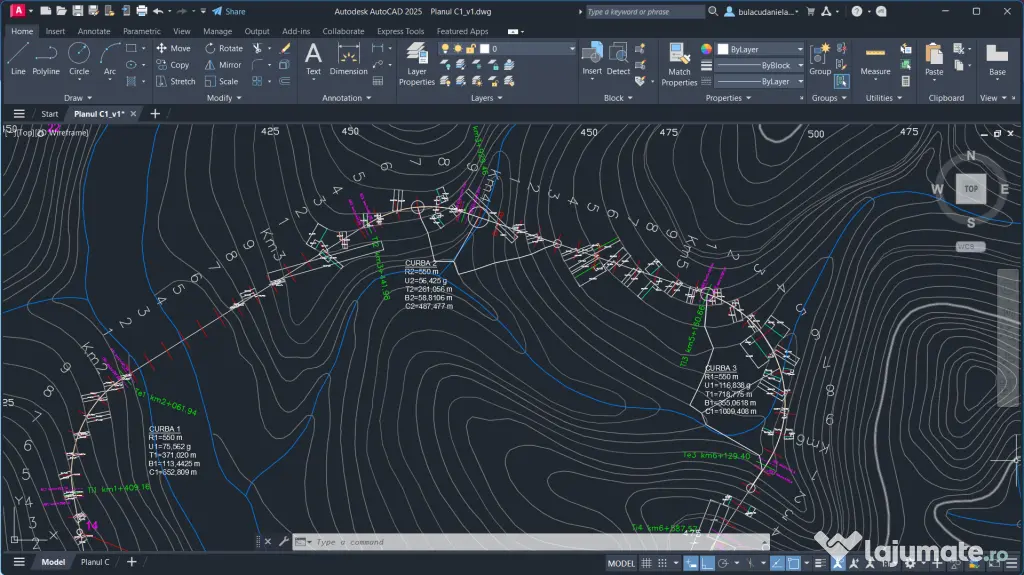This screenshot has height=575, width=1024.
Task: Expand the Utilities panel
Action: click(884, 98)
